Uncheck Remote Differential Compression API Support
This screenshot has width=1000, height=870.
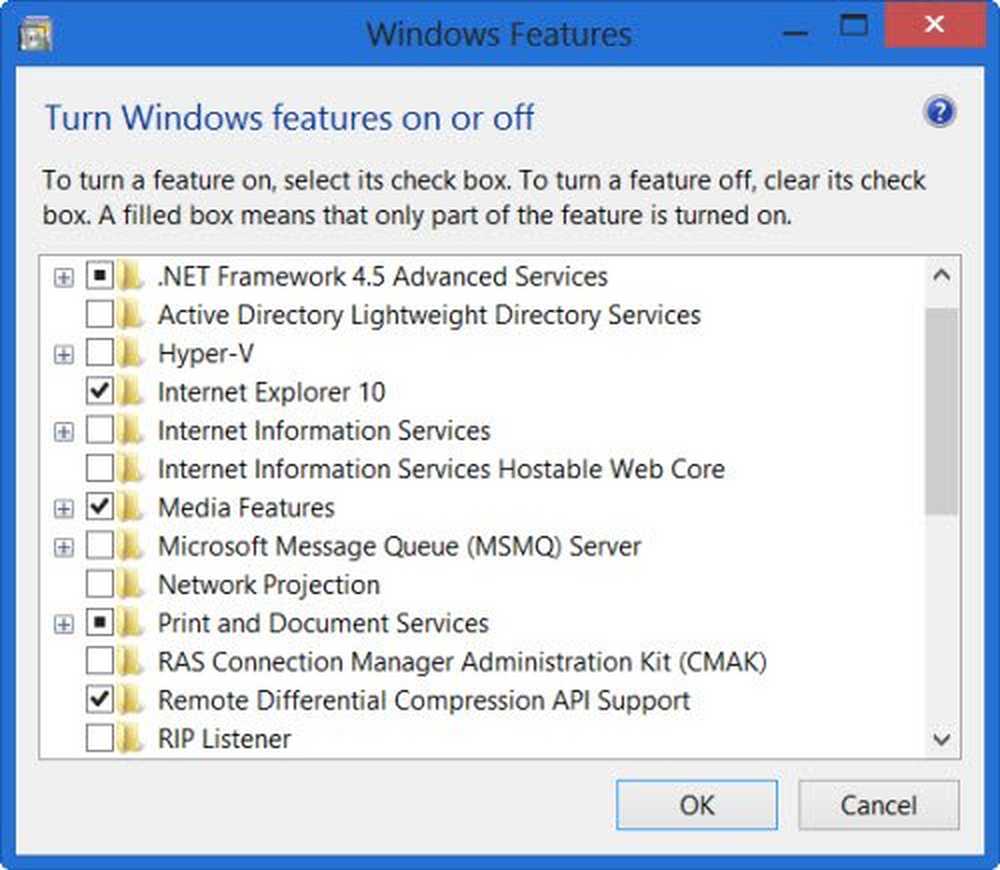(99, 699)
